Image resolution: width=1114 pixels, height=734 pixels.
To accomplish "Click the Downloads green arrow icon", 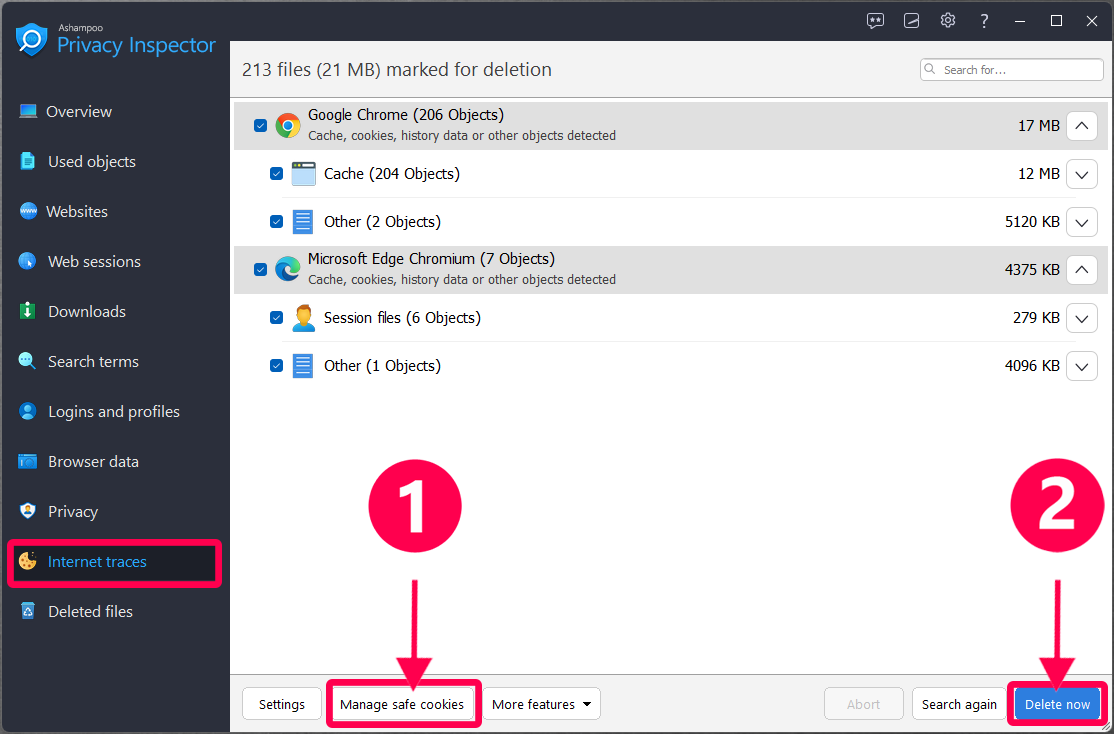I will [28, 311].
